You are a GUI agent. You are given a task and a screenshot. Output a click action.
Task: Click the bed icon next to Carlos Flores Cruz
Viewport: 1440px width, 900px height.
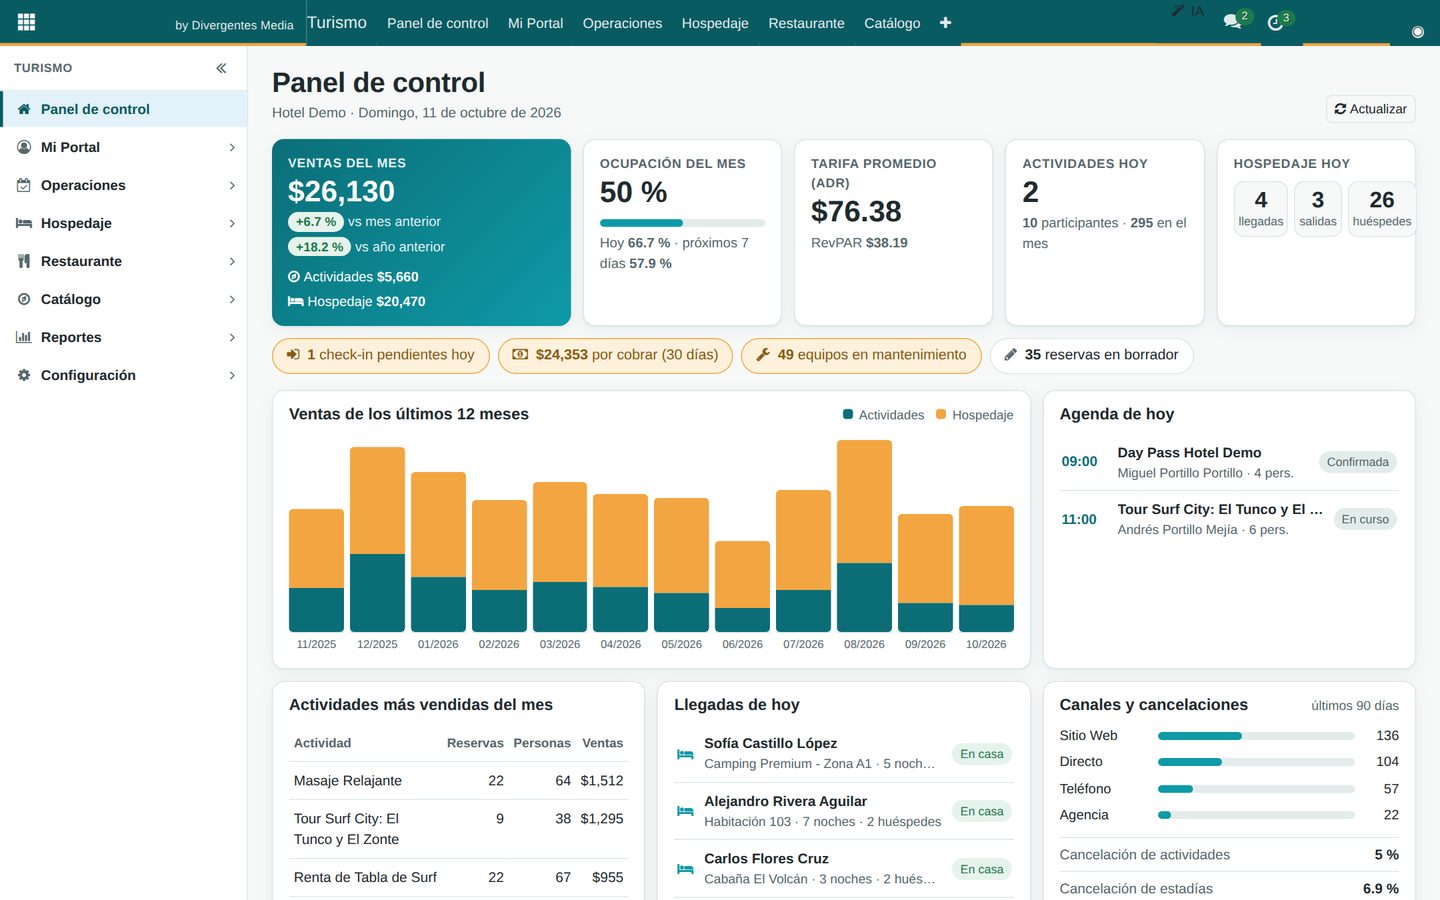pos(685,869)
